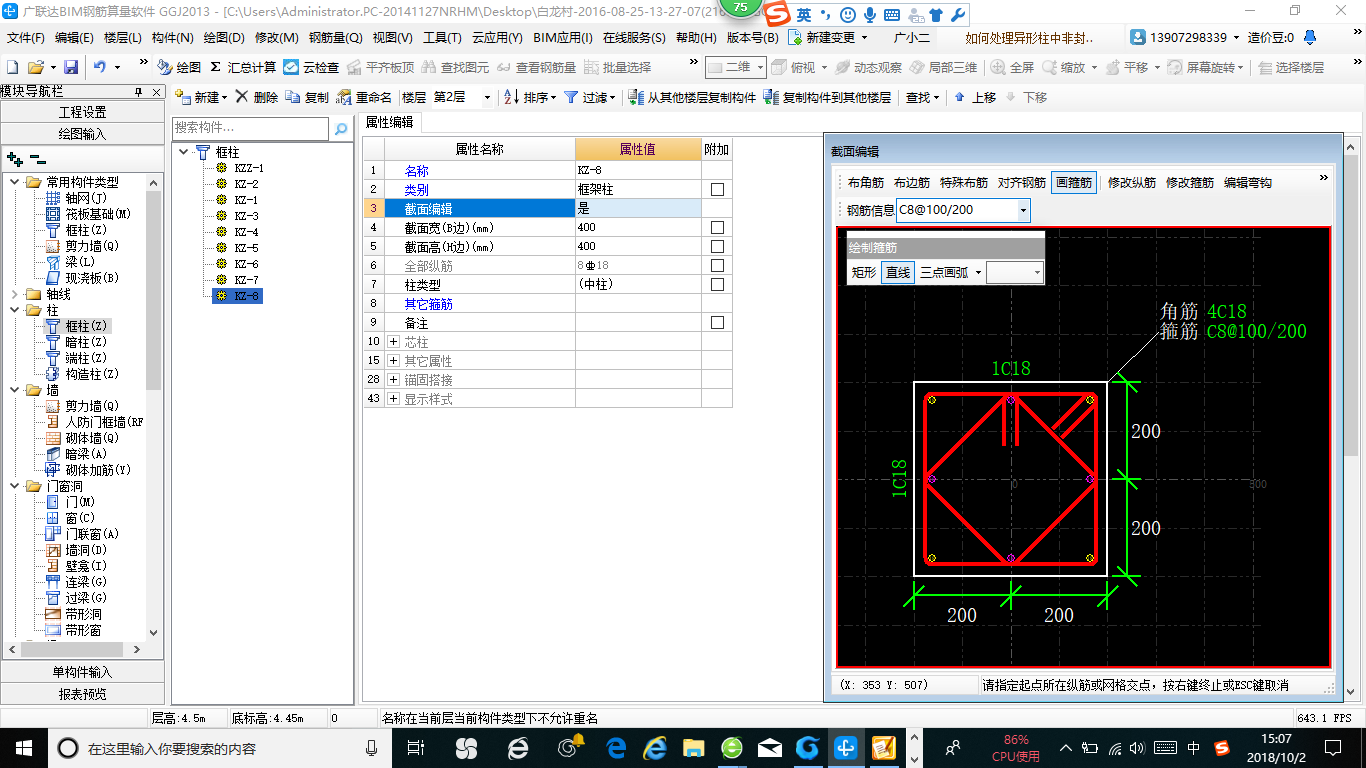Expand the 显示样式 property group
This screenshot has height=768, width=1366.
(392, 399)
